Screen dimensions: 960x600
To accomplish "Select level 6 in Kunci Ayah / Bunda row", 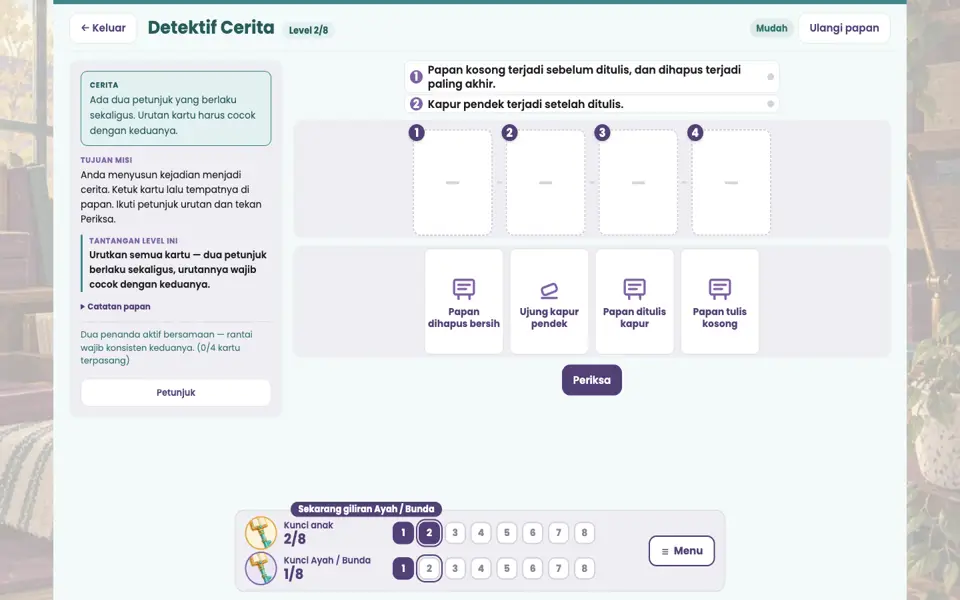I will [x=533, y=568].
